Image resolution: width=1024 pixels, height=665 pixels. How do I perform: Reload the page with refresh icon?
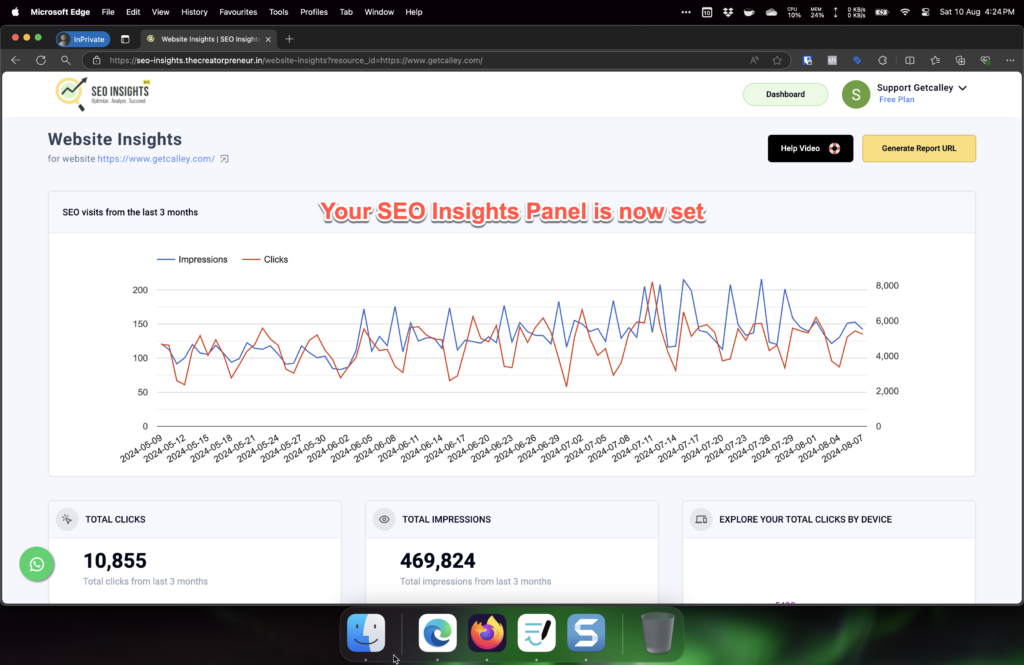click(40, 60)
